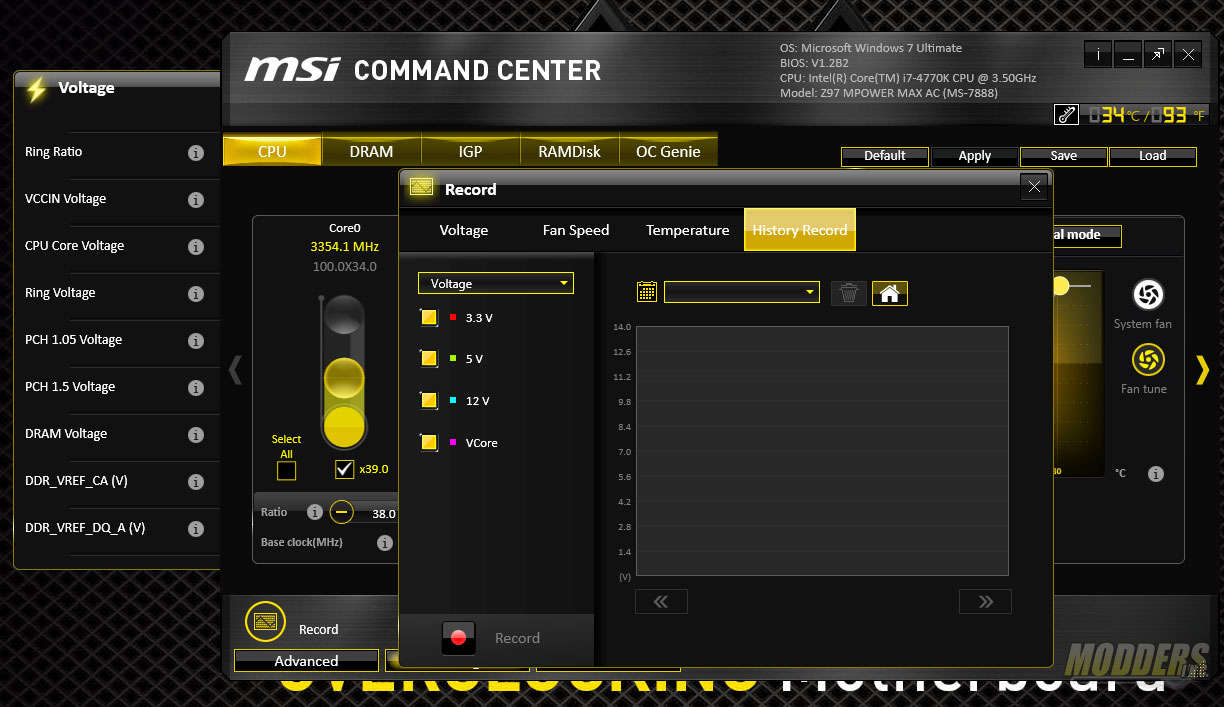Click the "DRAM Voltage" label
The height and width of the screenshot is (707, 1224).
[66, 434]
